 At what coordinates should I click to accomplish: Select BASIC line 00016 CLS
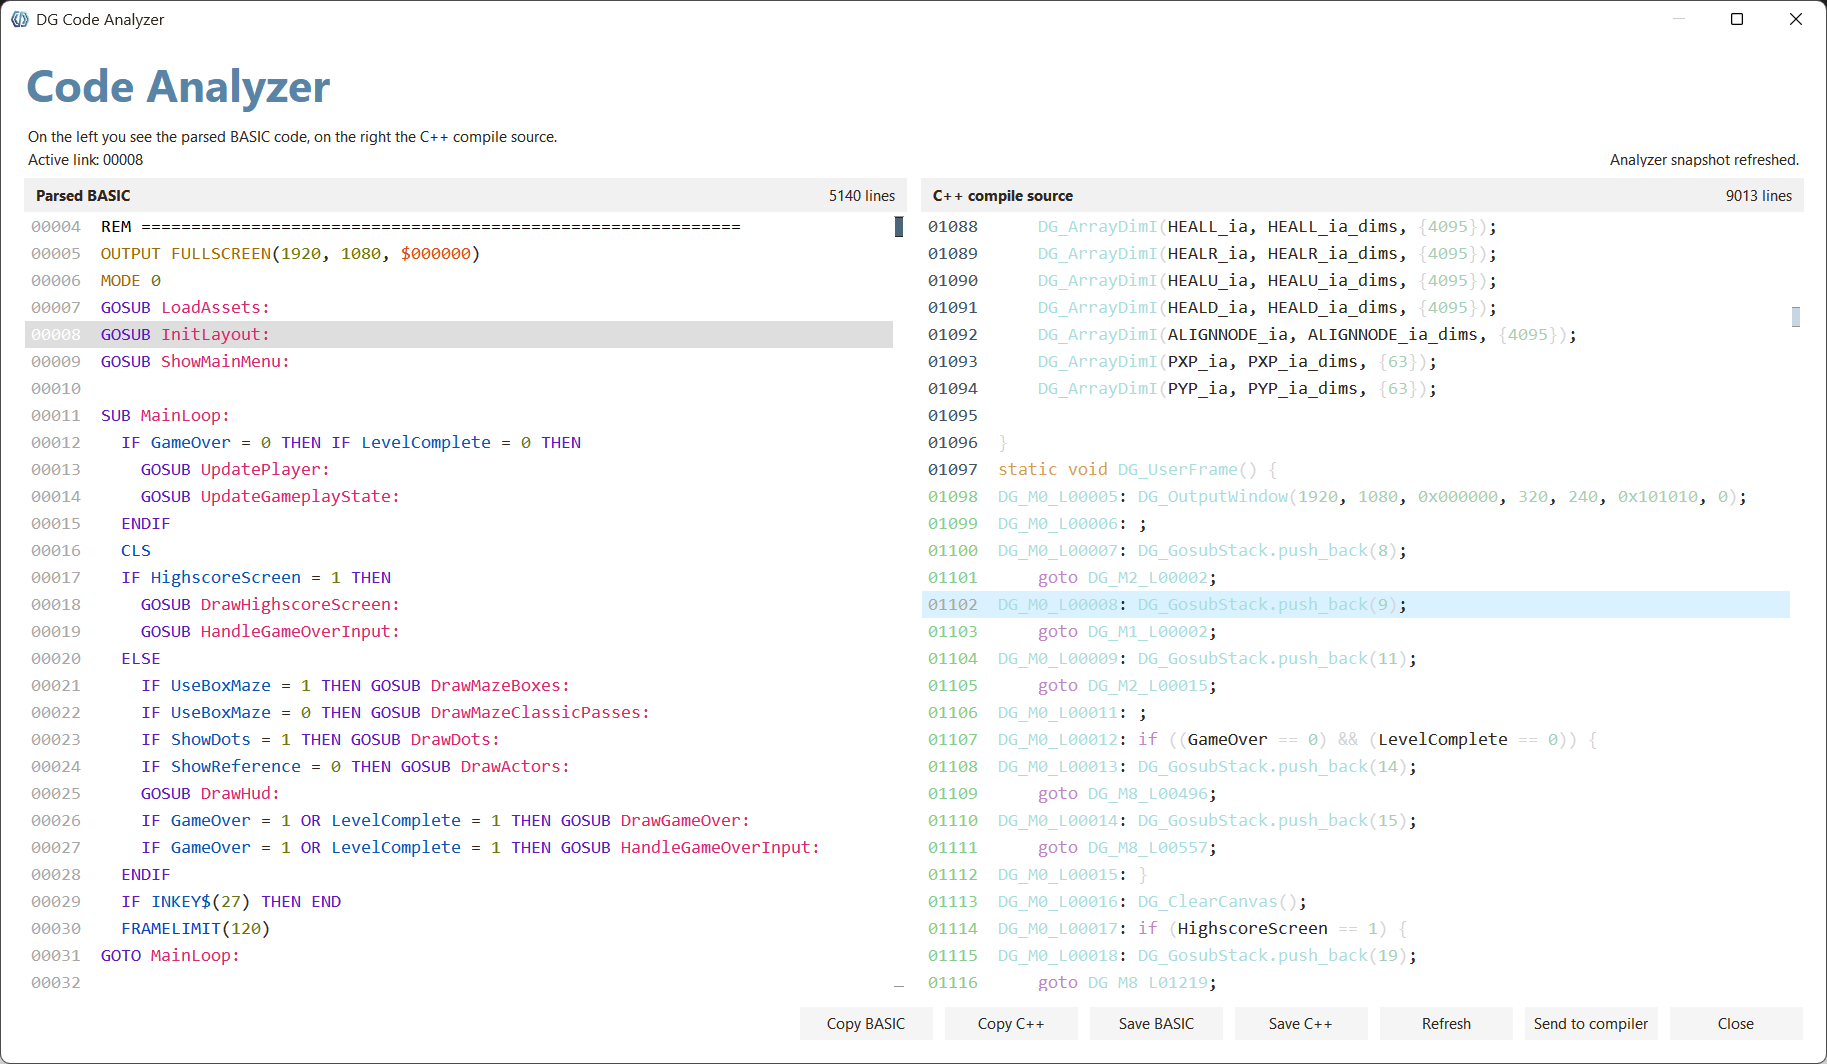(459, 550)
